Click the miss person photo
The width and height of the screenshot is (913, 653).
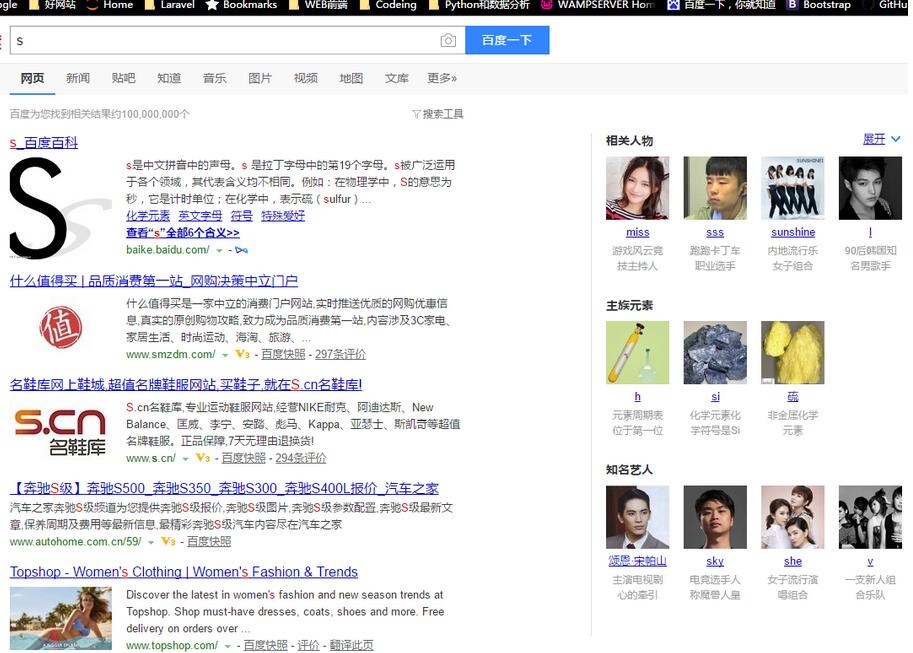pos(638,188)
